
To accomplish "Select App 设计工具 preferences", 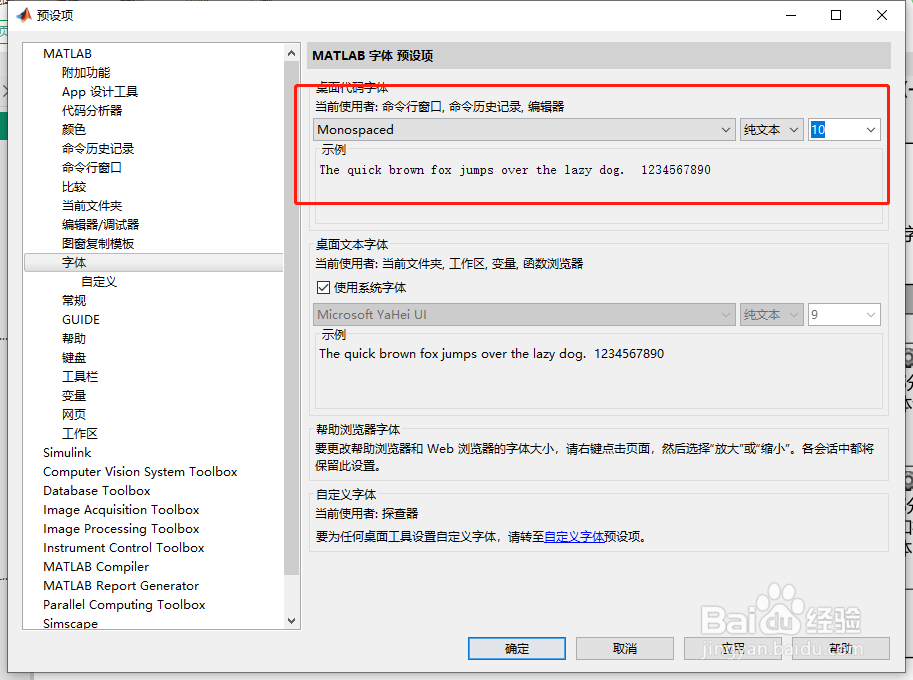I will click(100, 92).
